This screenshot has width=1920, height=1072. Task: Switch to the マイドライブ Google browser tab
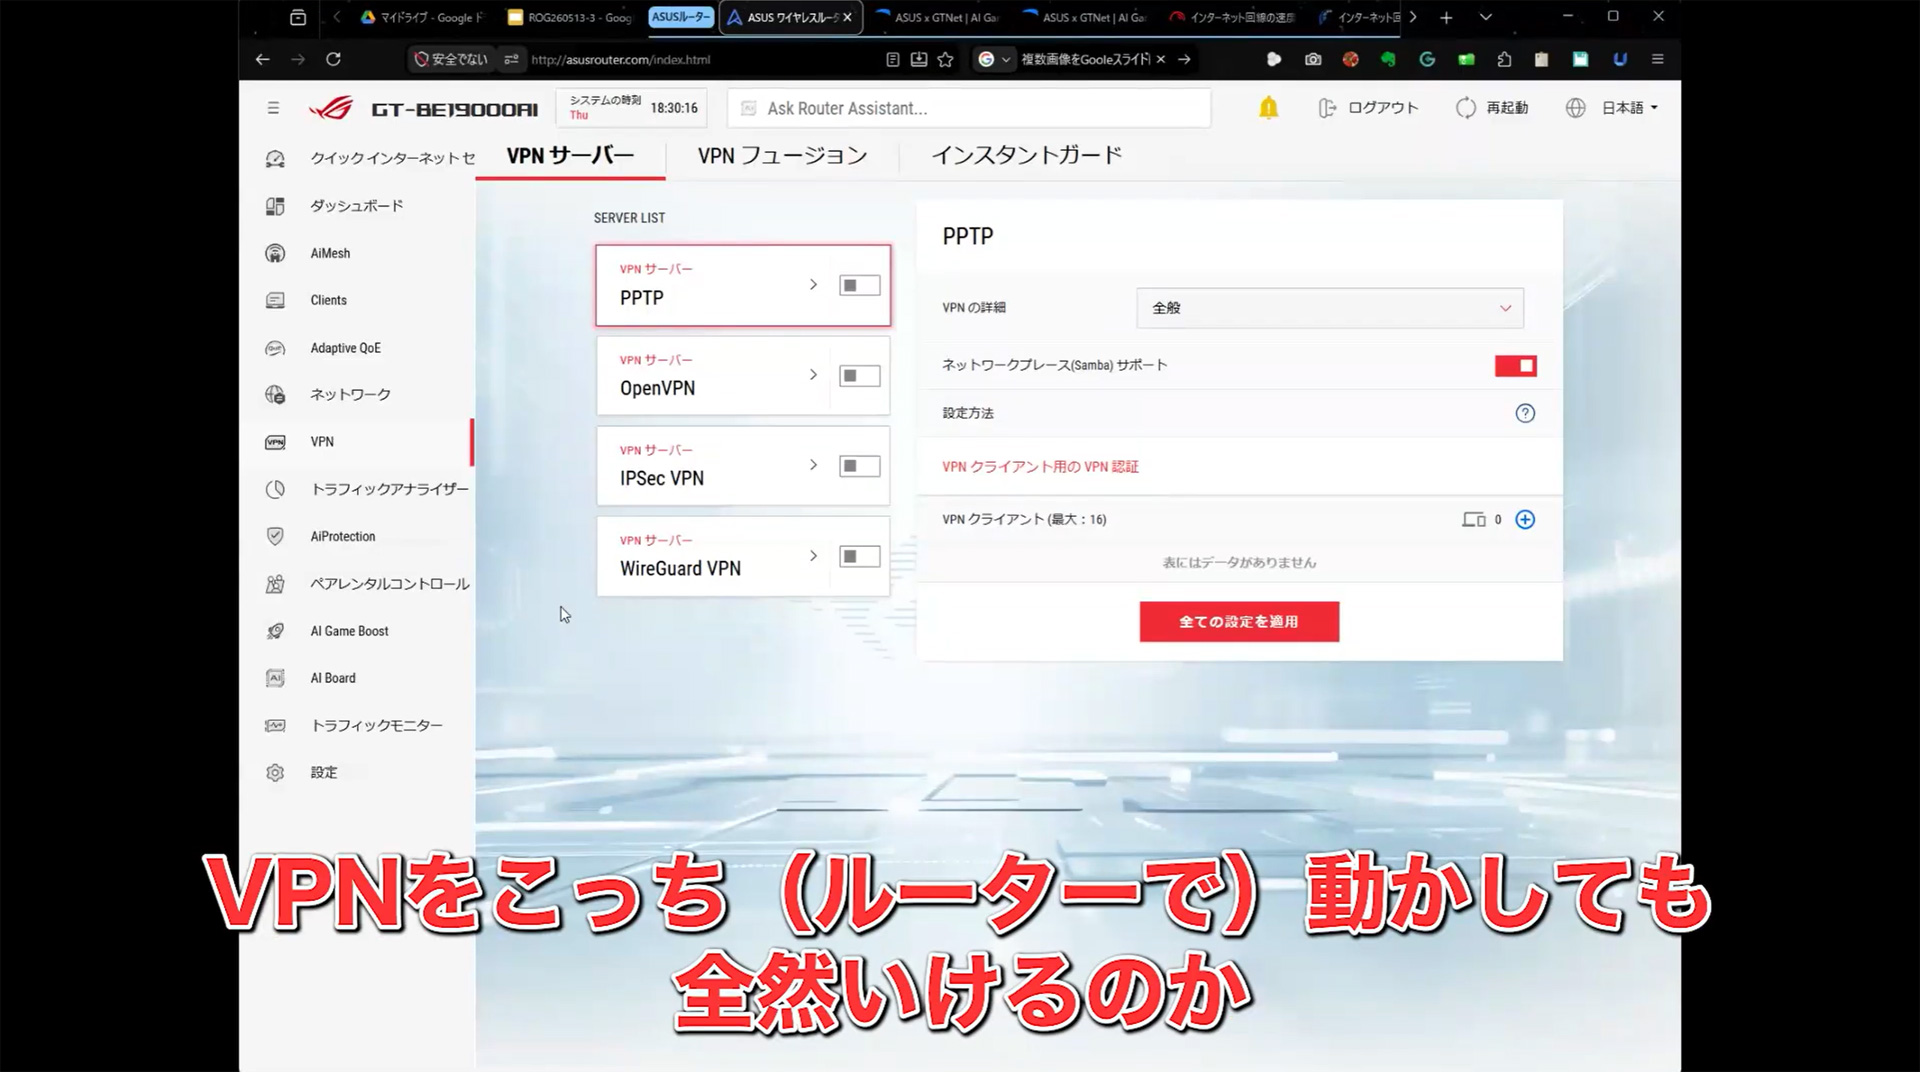coord(422,17)
